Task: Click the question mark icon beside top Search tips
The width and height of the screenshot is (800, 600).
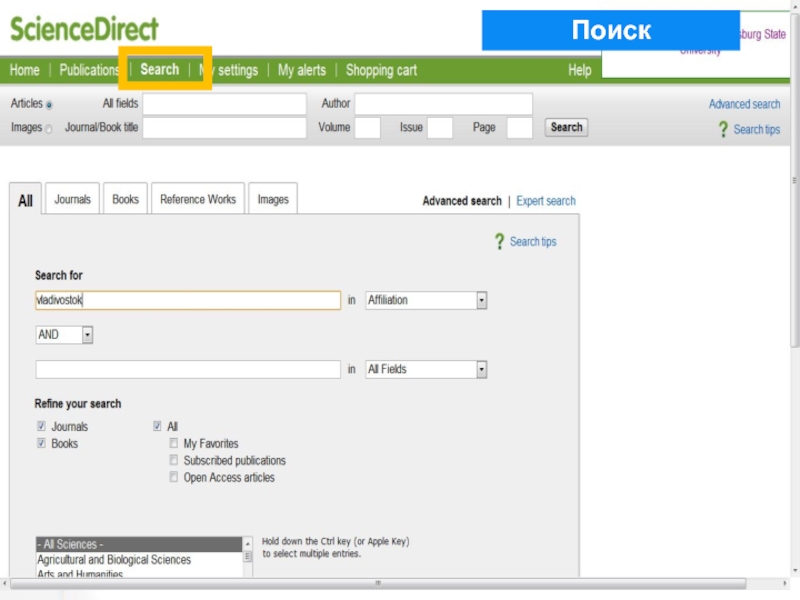Action: pos(723,129)
